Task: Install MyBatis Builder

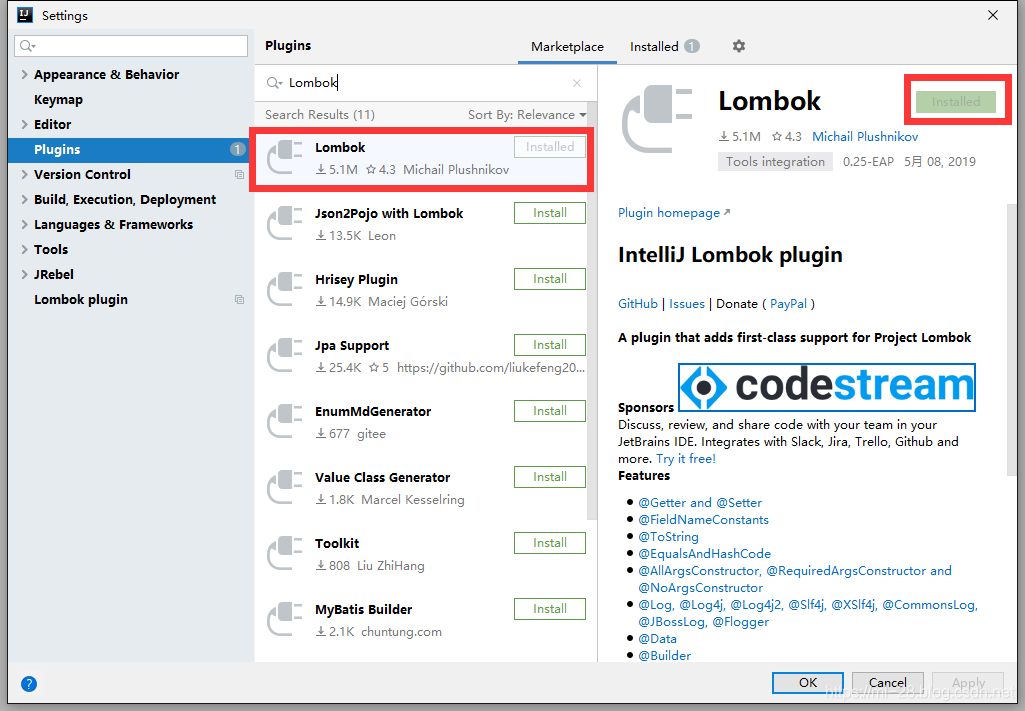Action: click(550, 609)
